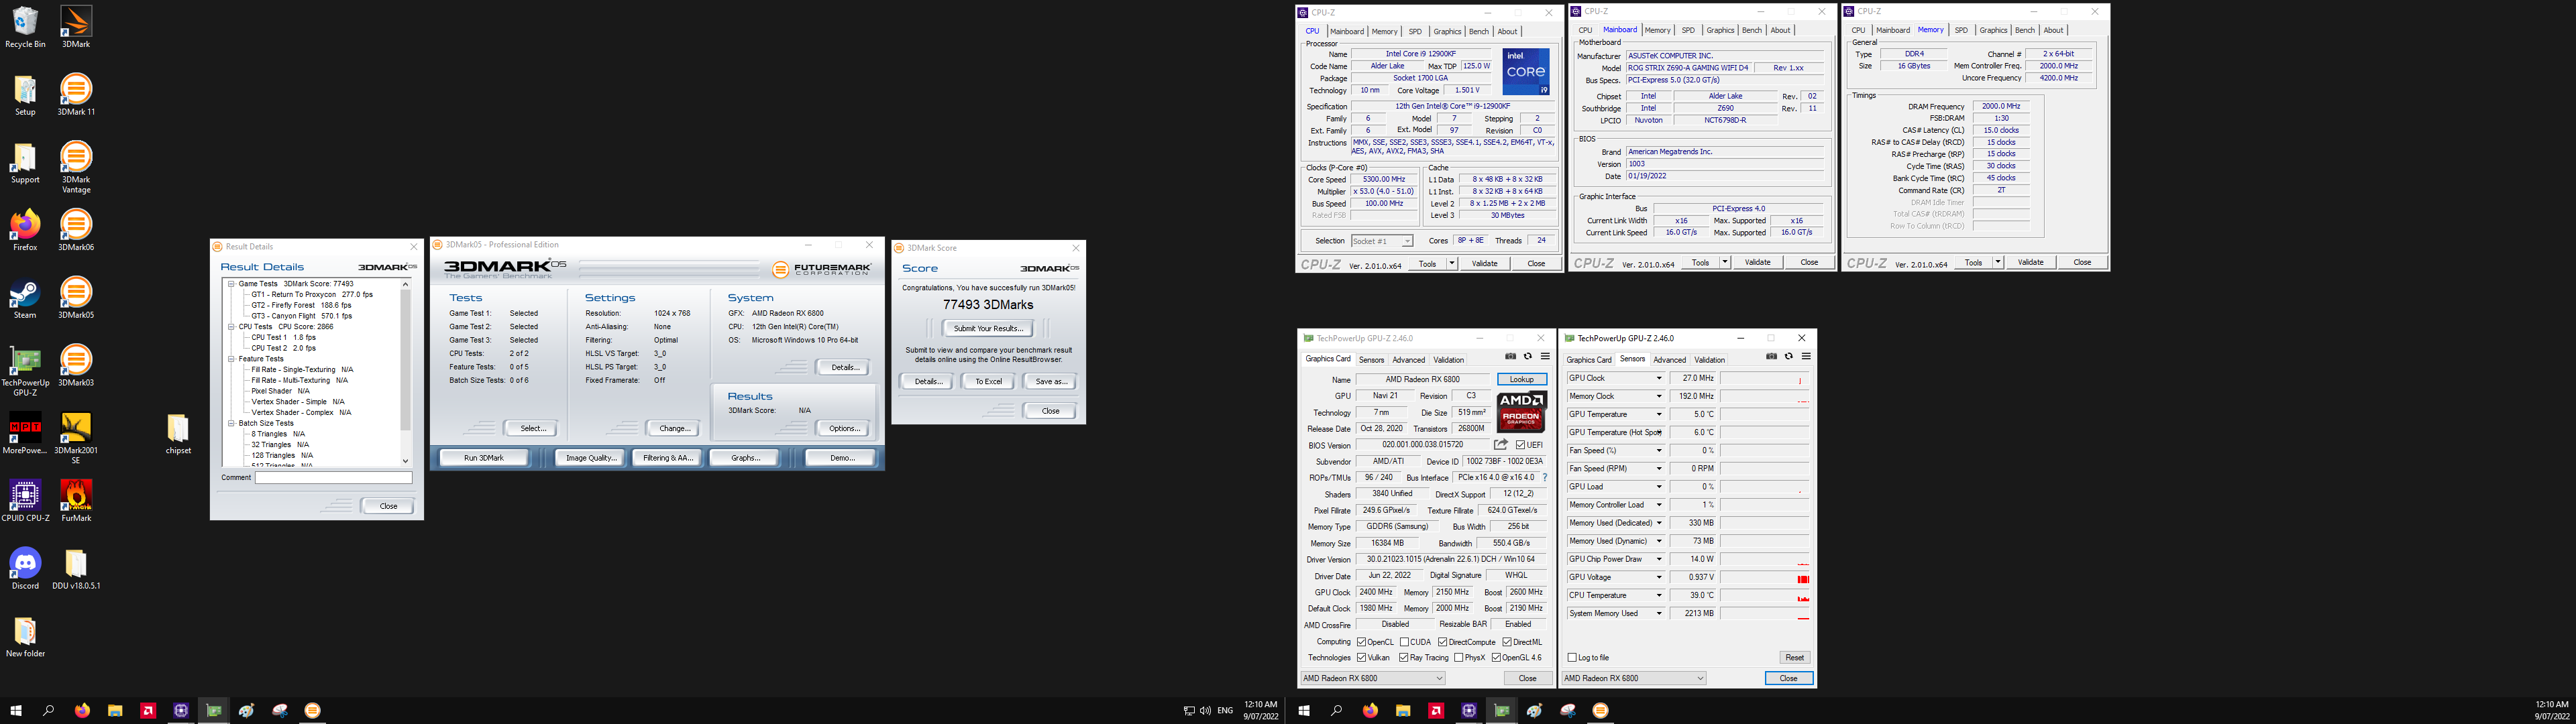
Task: Click the Filtering & AA button
Action: point(668,458)
